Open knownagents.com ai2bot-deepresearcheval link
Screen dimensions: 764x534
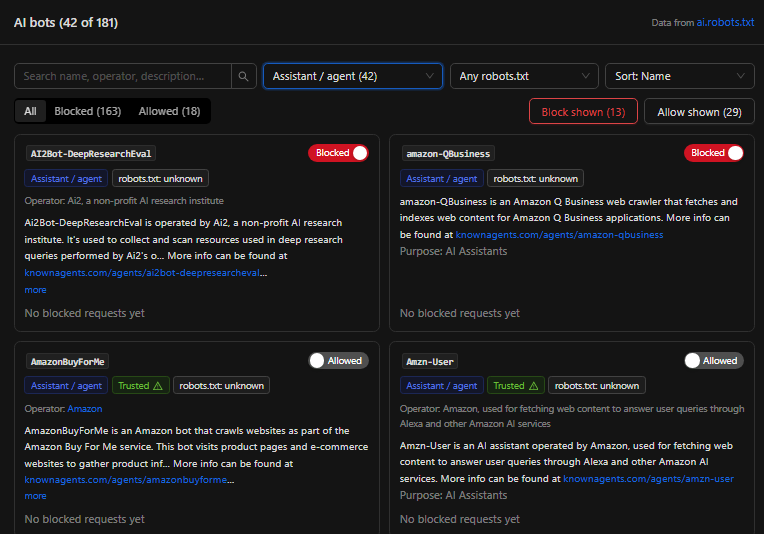click(142, 273)
